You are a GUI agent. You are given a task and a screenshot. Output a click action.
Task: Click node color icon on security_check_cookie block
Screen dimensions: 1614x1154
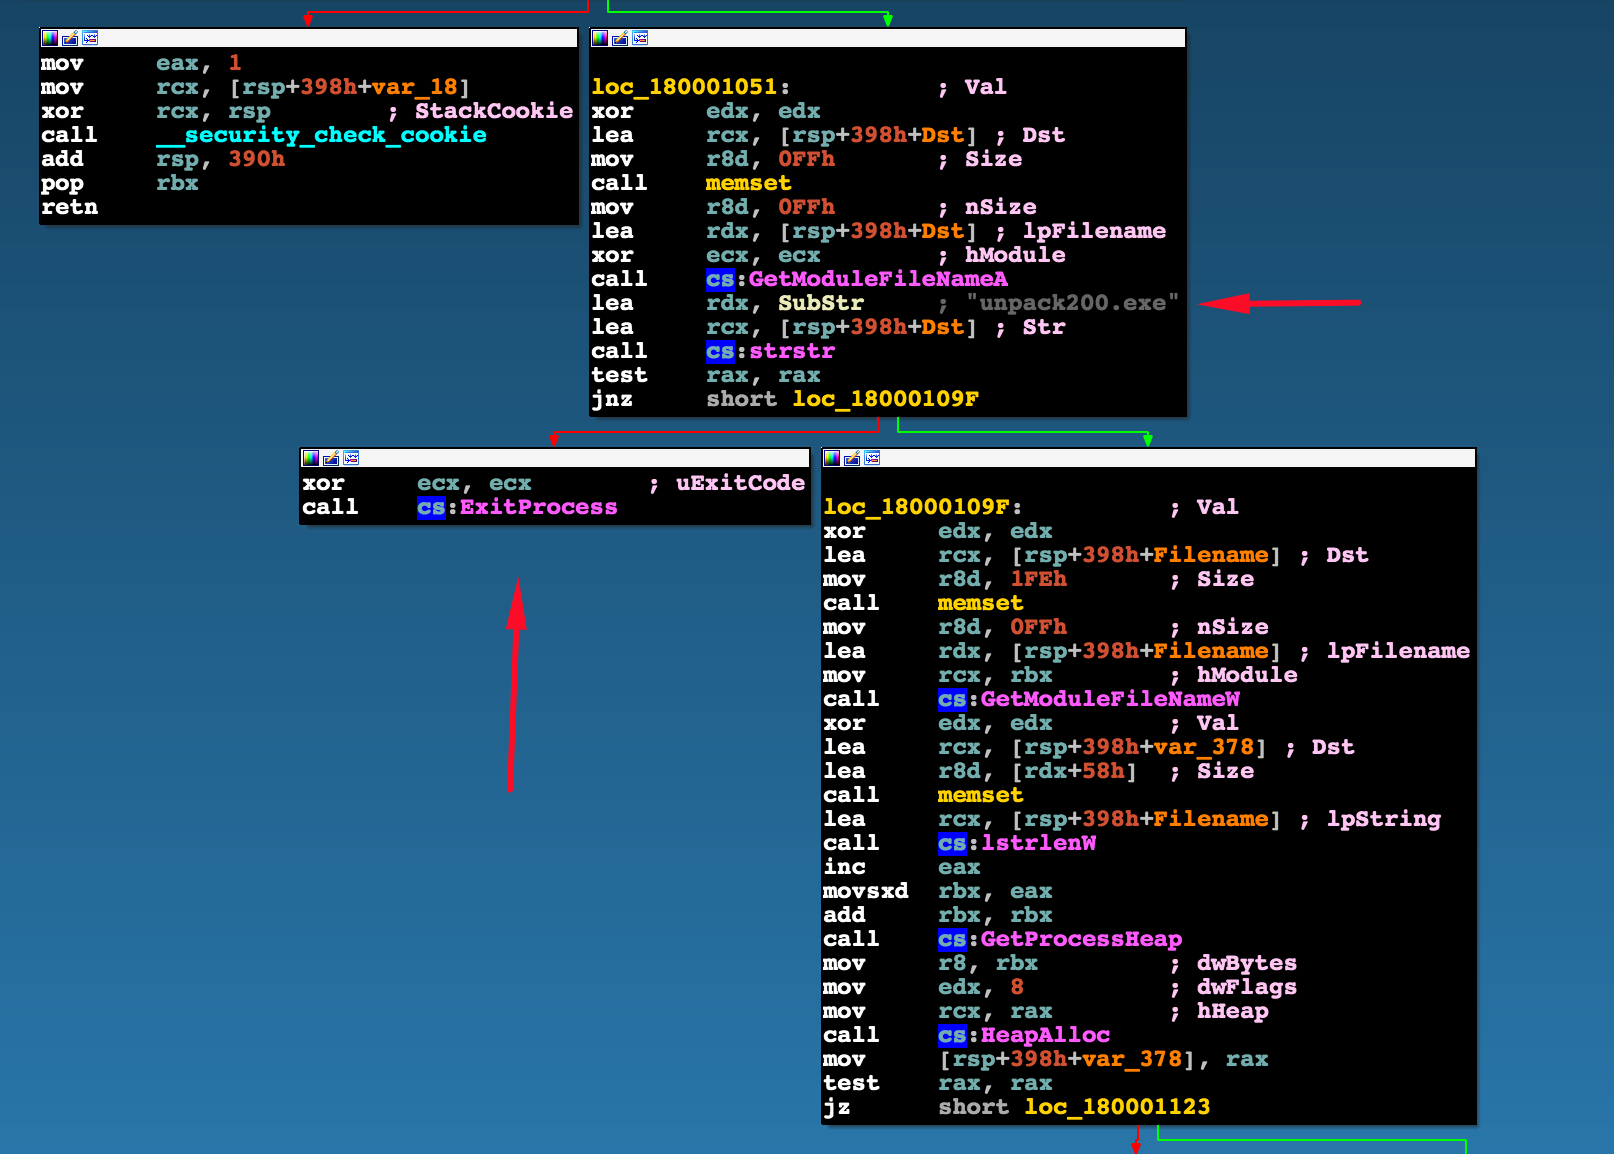tap(50, 38)
